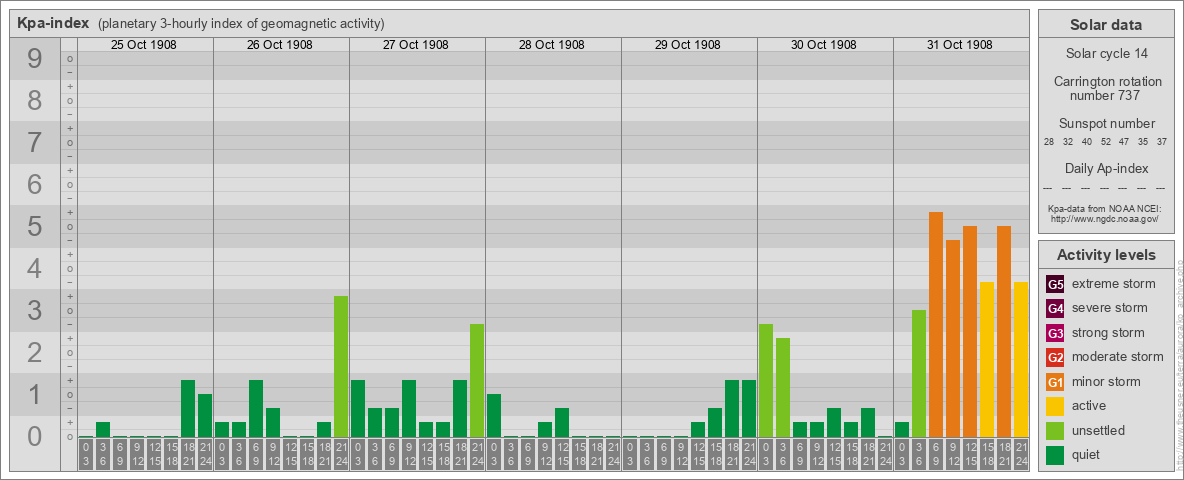The height and width of the screenshot is (480, 1184).
Task: Select the 28 Oct 1908 date header
Action: 551,45
